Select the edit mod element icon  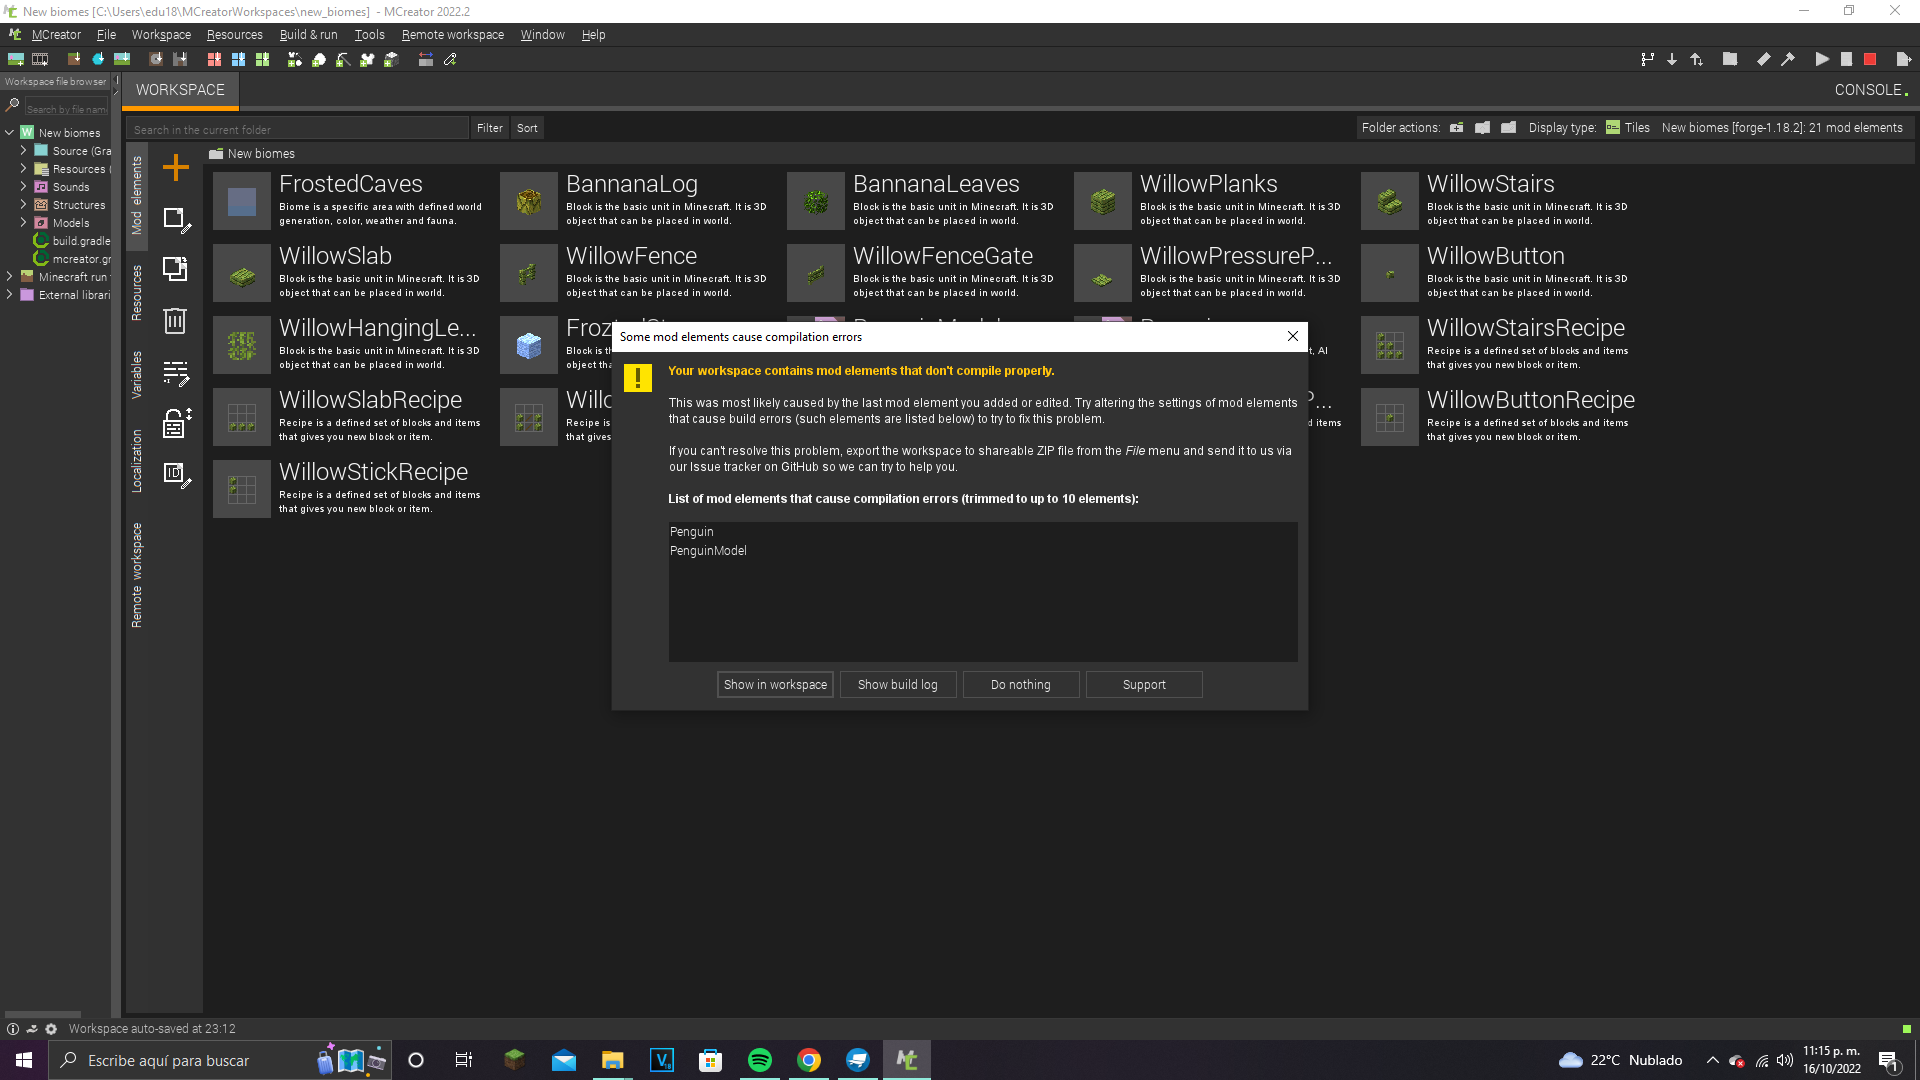click(175, 220)
